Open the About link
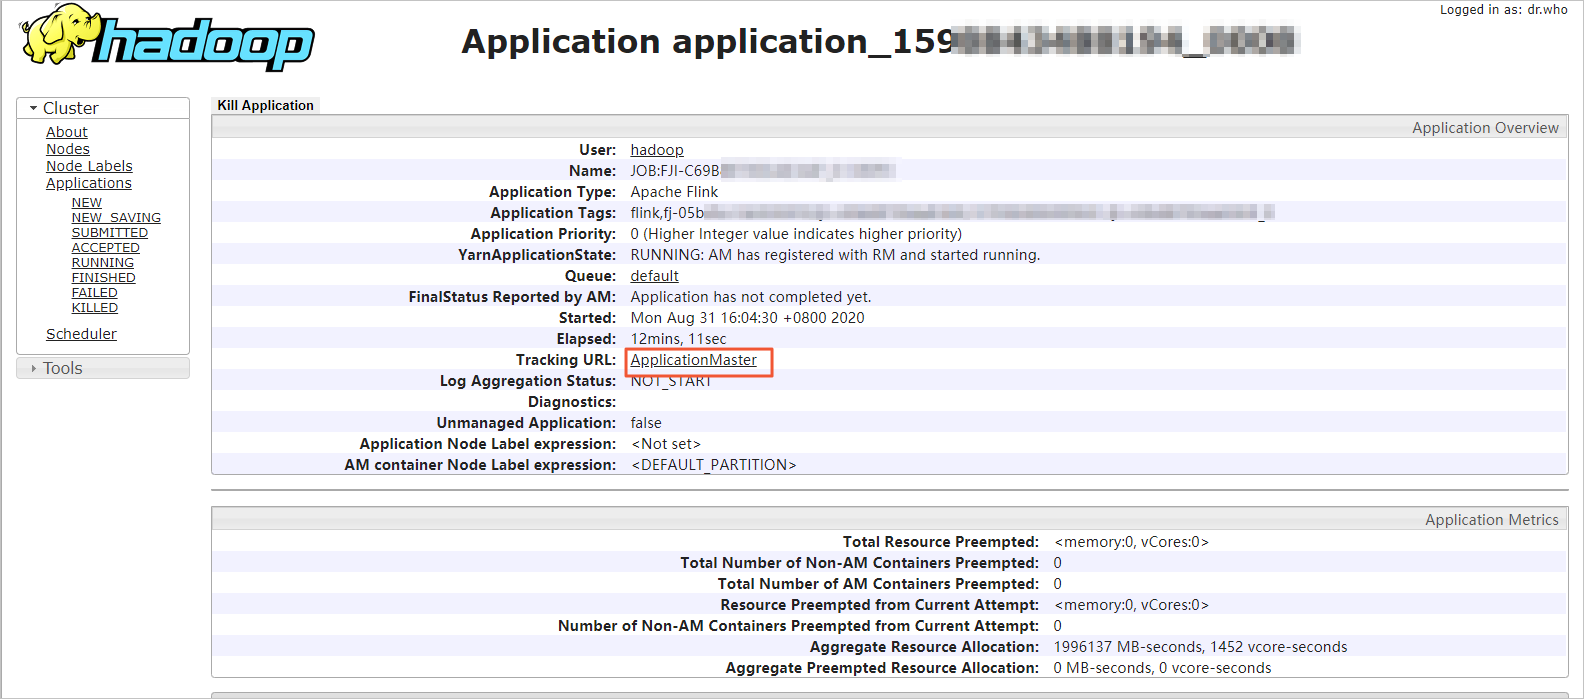Screen dimensions: 1584x699 point(67,132)
